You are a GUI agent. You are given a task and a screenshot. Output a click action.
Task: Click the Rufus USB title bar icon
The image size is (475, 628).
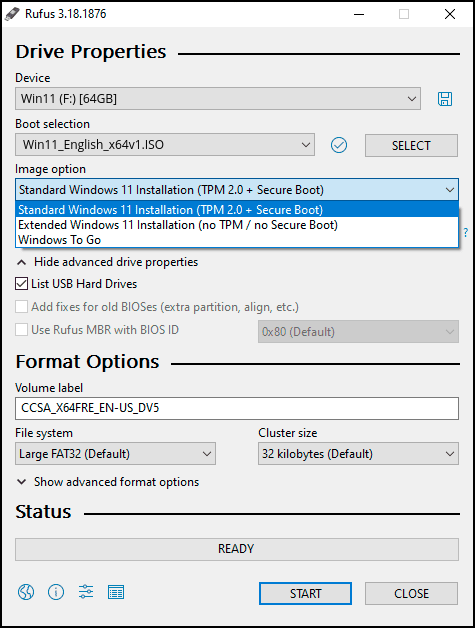[x=12, y=14]
